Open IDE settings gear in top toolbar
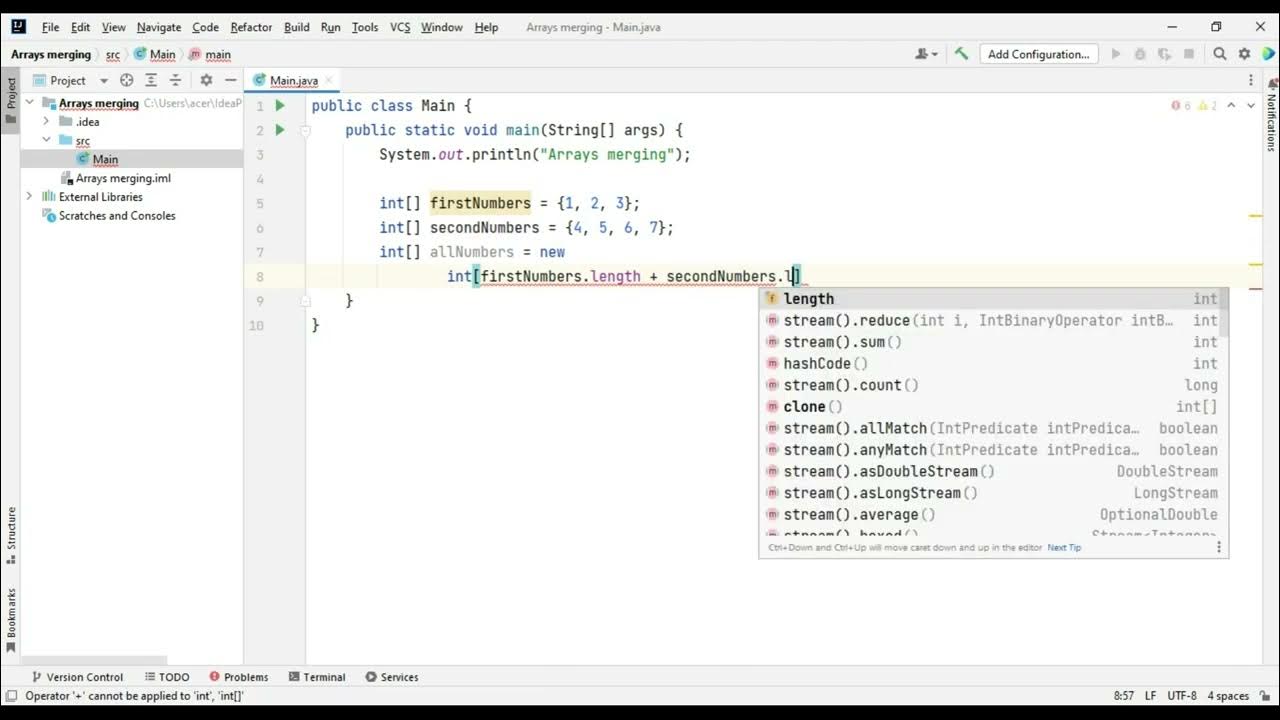 click(1245, 54)
